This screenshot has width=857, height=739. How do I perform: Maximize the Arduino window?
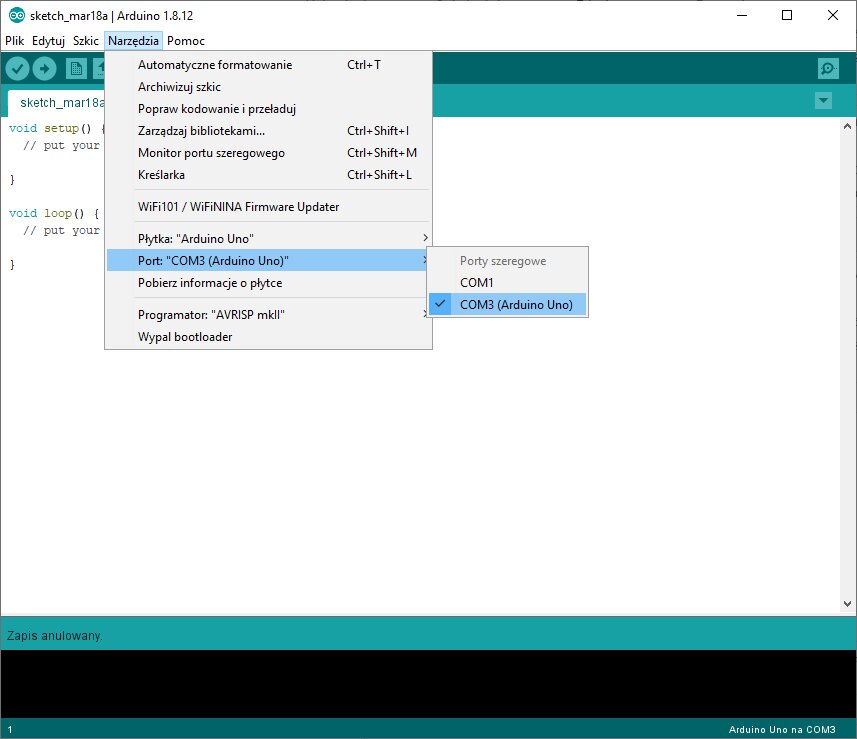[x=787, y=15]
